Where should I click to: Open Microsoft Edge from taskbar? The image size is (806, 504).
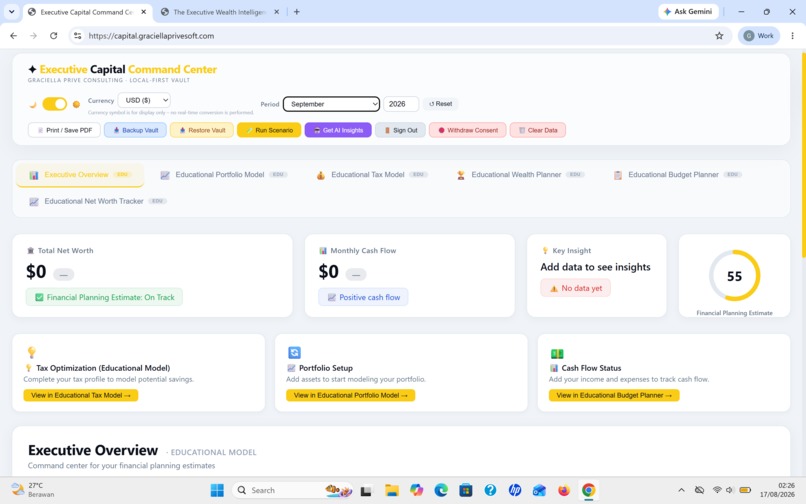[x=441, y=490]
